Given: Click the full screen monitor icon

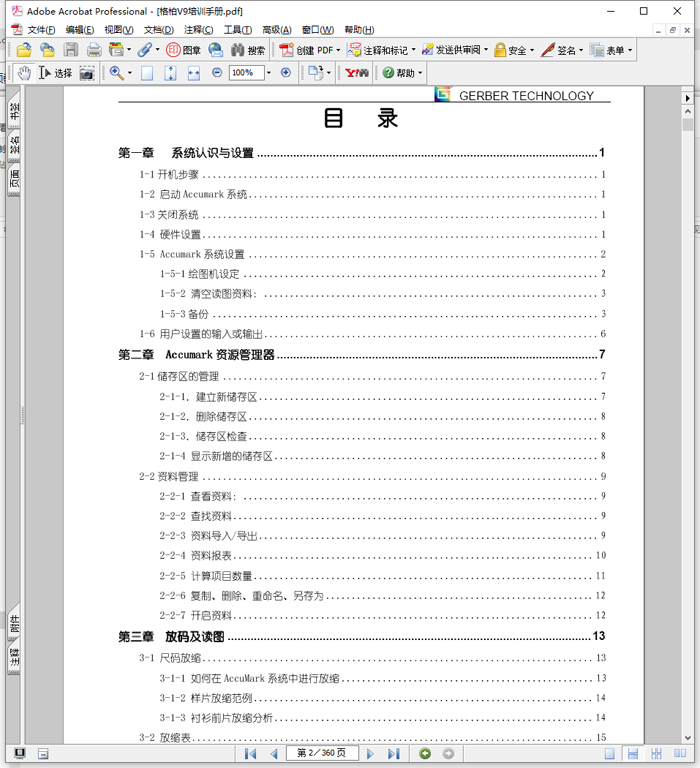Looking at the screenshot, I should click(x=20, y=753).
